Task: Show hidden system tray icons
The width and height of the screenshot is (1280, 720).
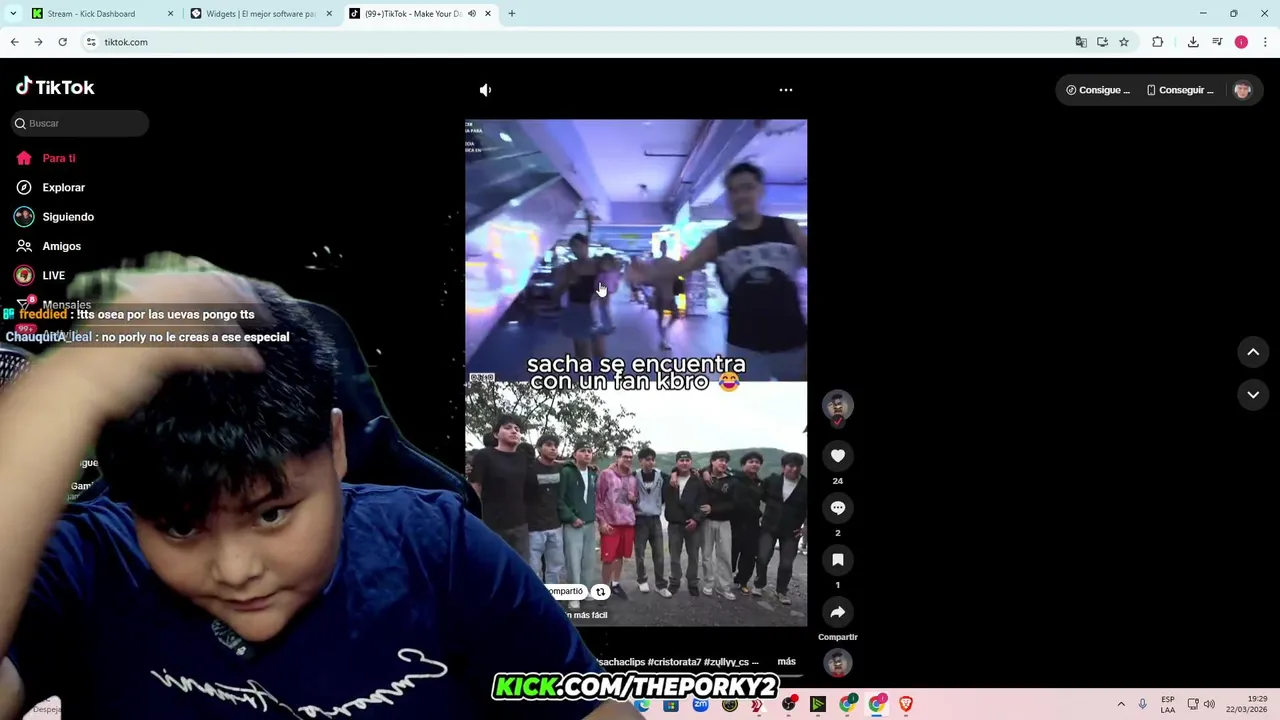Action: [x=1121, y=704]
